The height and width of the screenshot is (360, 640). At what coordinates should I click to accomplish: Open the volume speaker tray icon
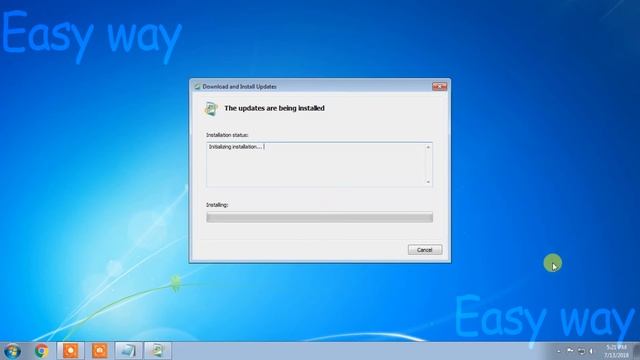[591, 351]
